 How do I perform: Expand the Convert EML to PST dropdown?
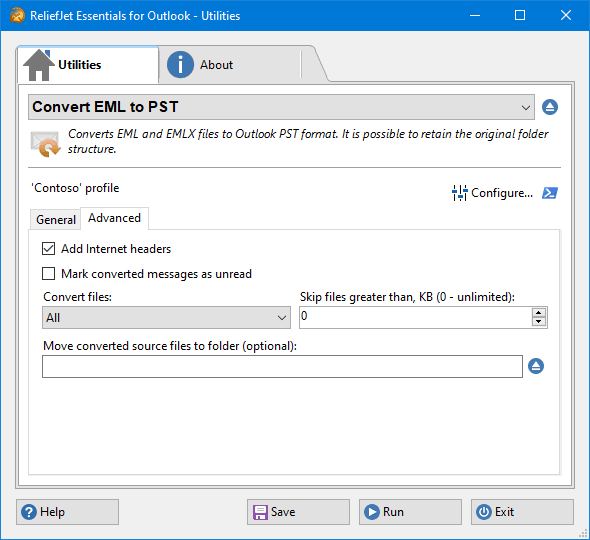(x=281, y=107)
